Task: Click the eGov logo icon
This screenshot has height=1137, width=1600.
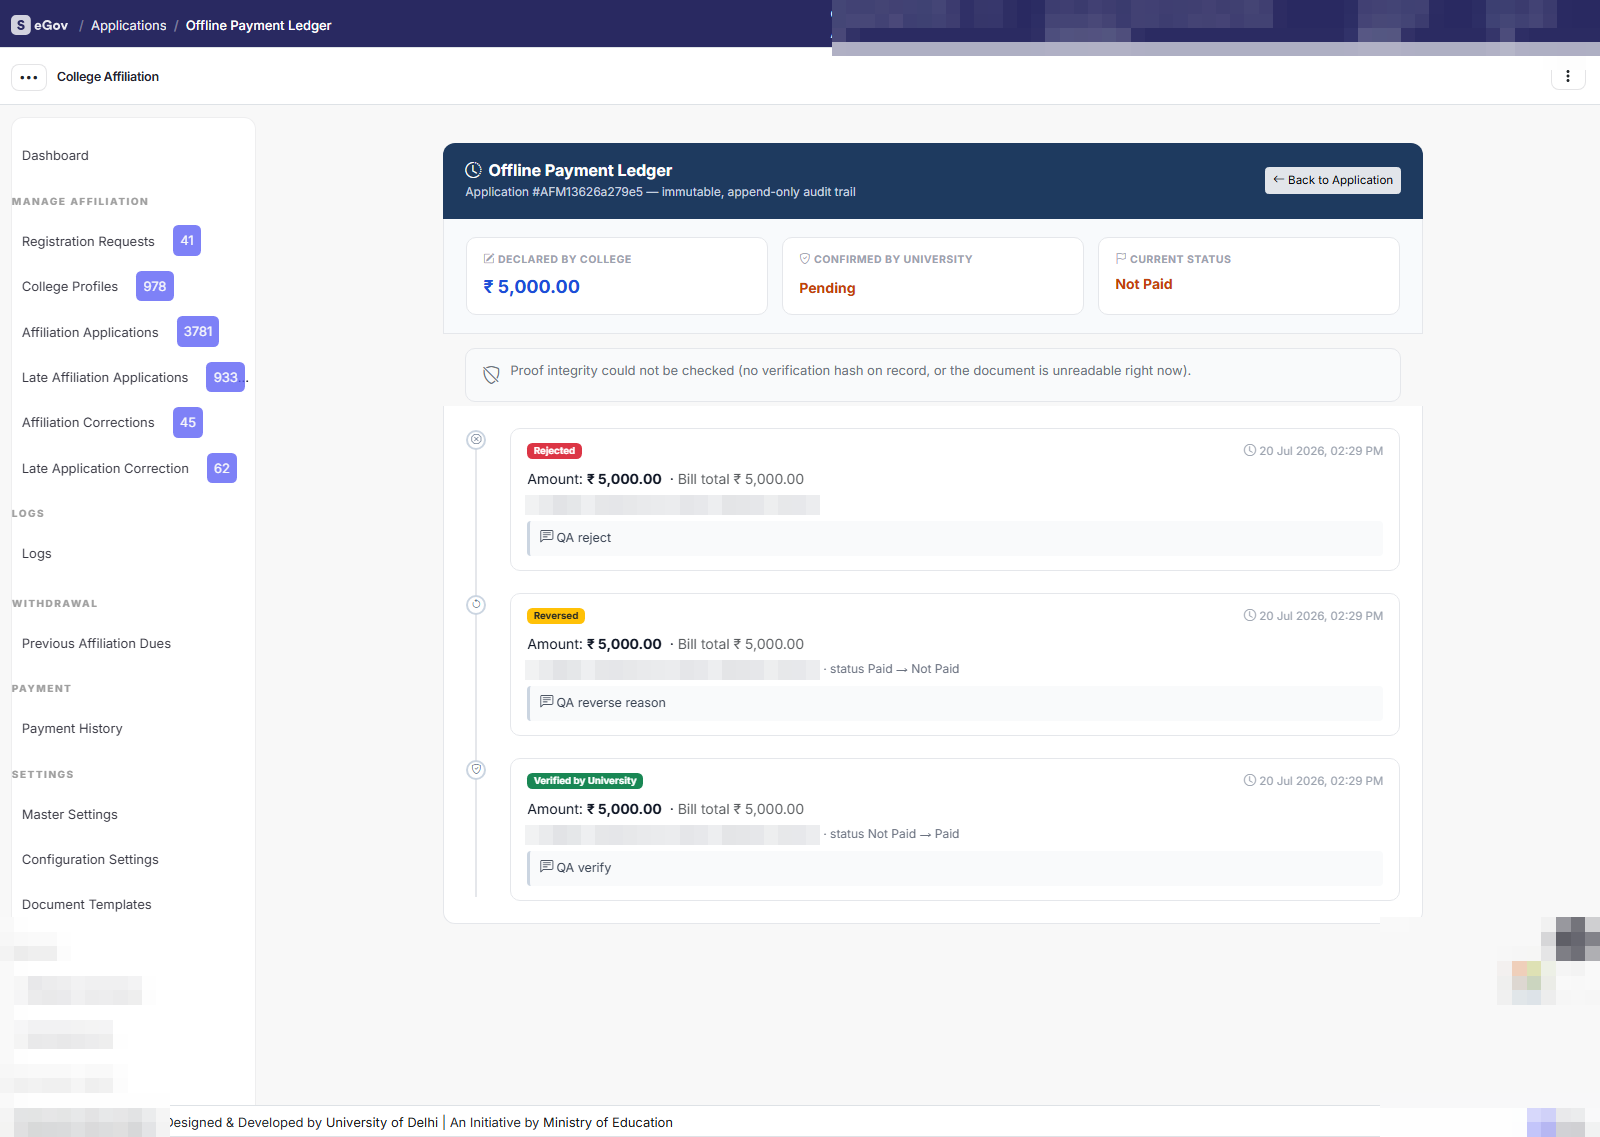Action: tap(21, 25)
